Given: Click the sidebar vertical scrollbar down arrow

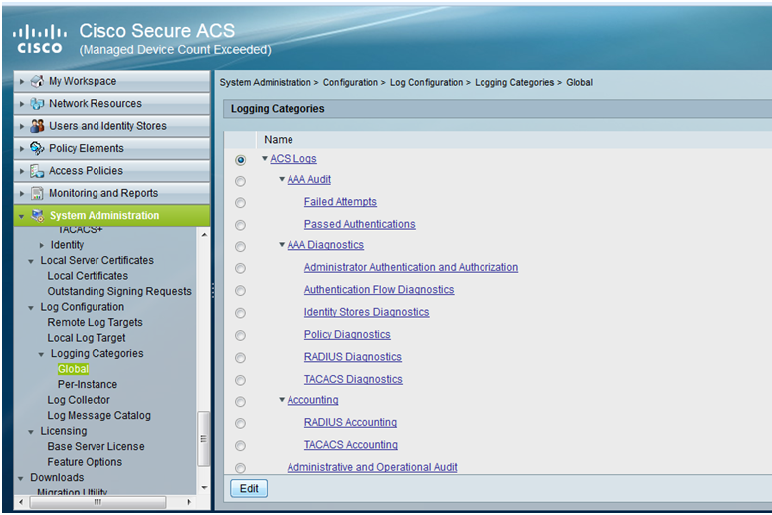Looking at the screenshot, I should click(204, 488).
